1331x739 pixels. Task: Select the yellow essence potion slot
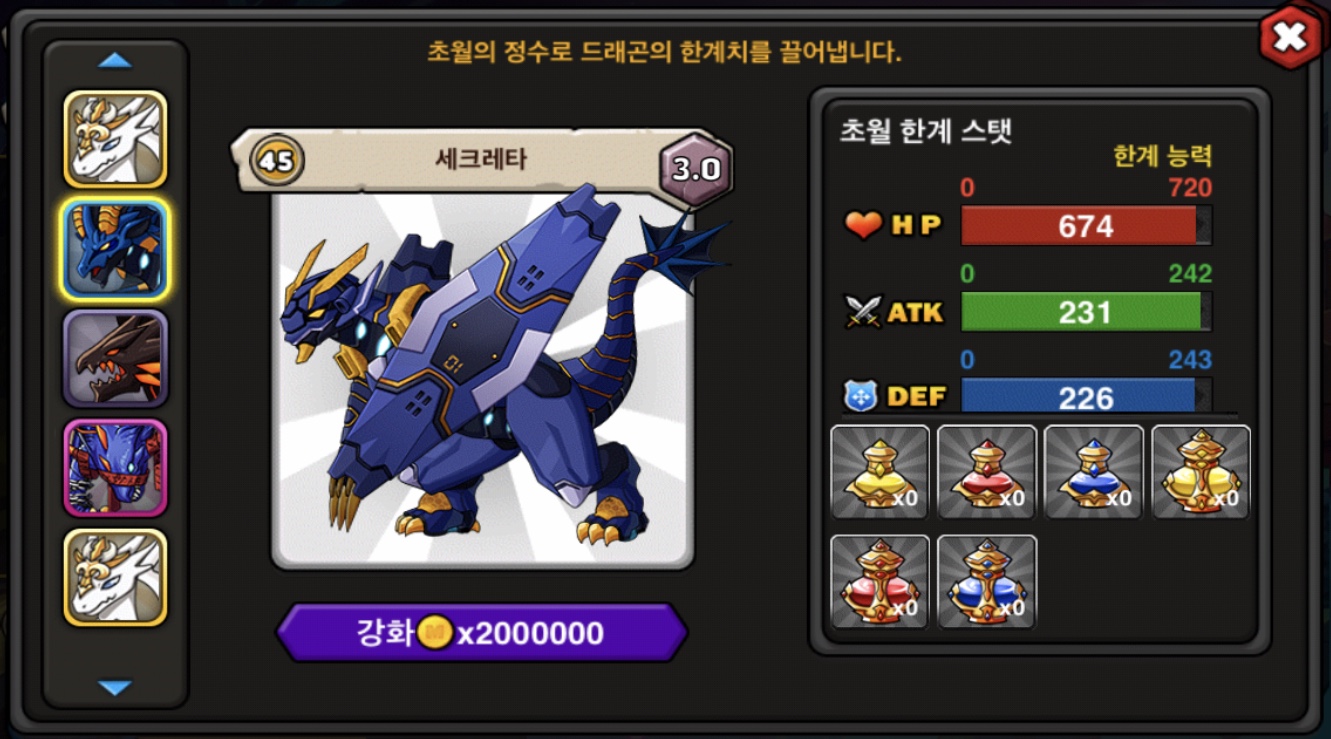point(880,472)
